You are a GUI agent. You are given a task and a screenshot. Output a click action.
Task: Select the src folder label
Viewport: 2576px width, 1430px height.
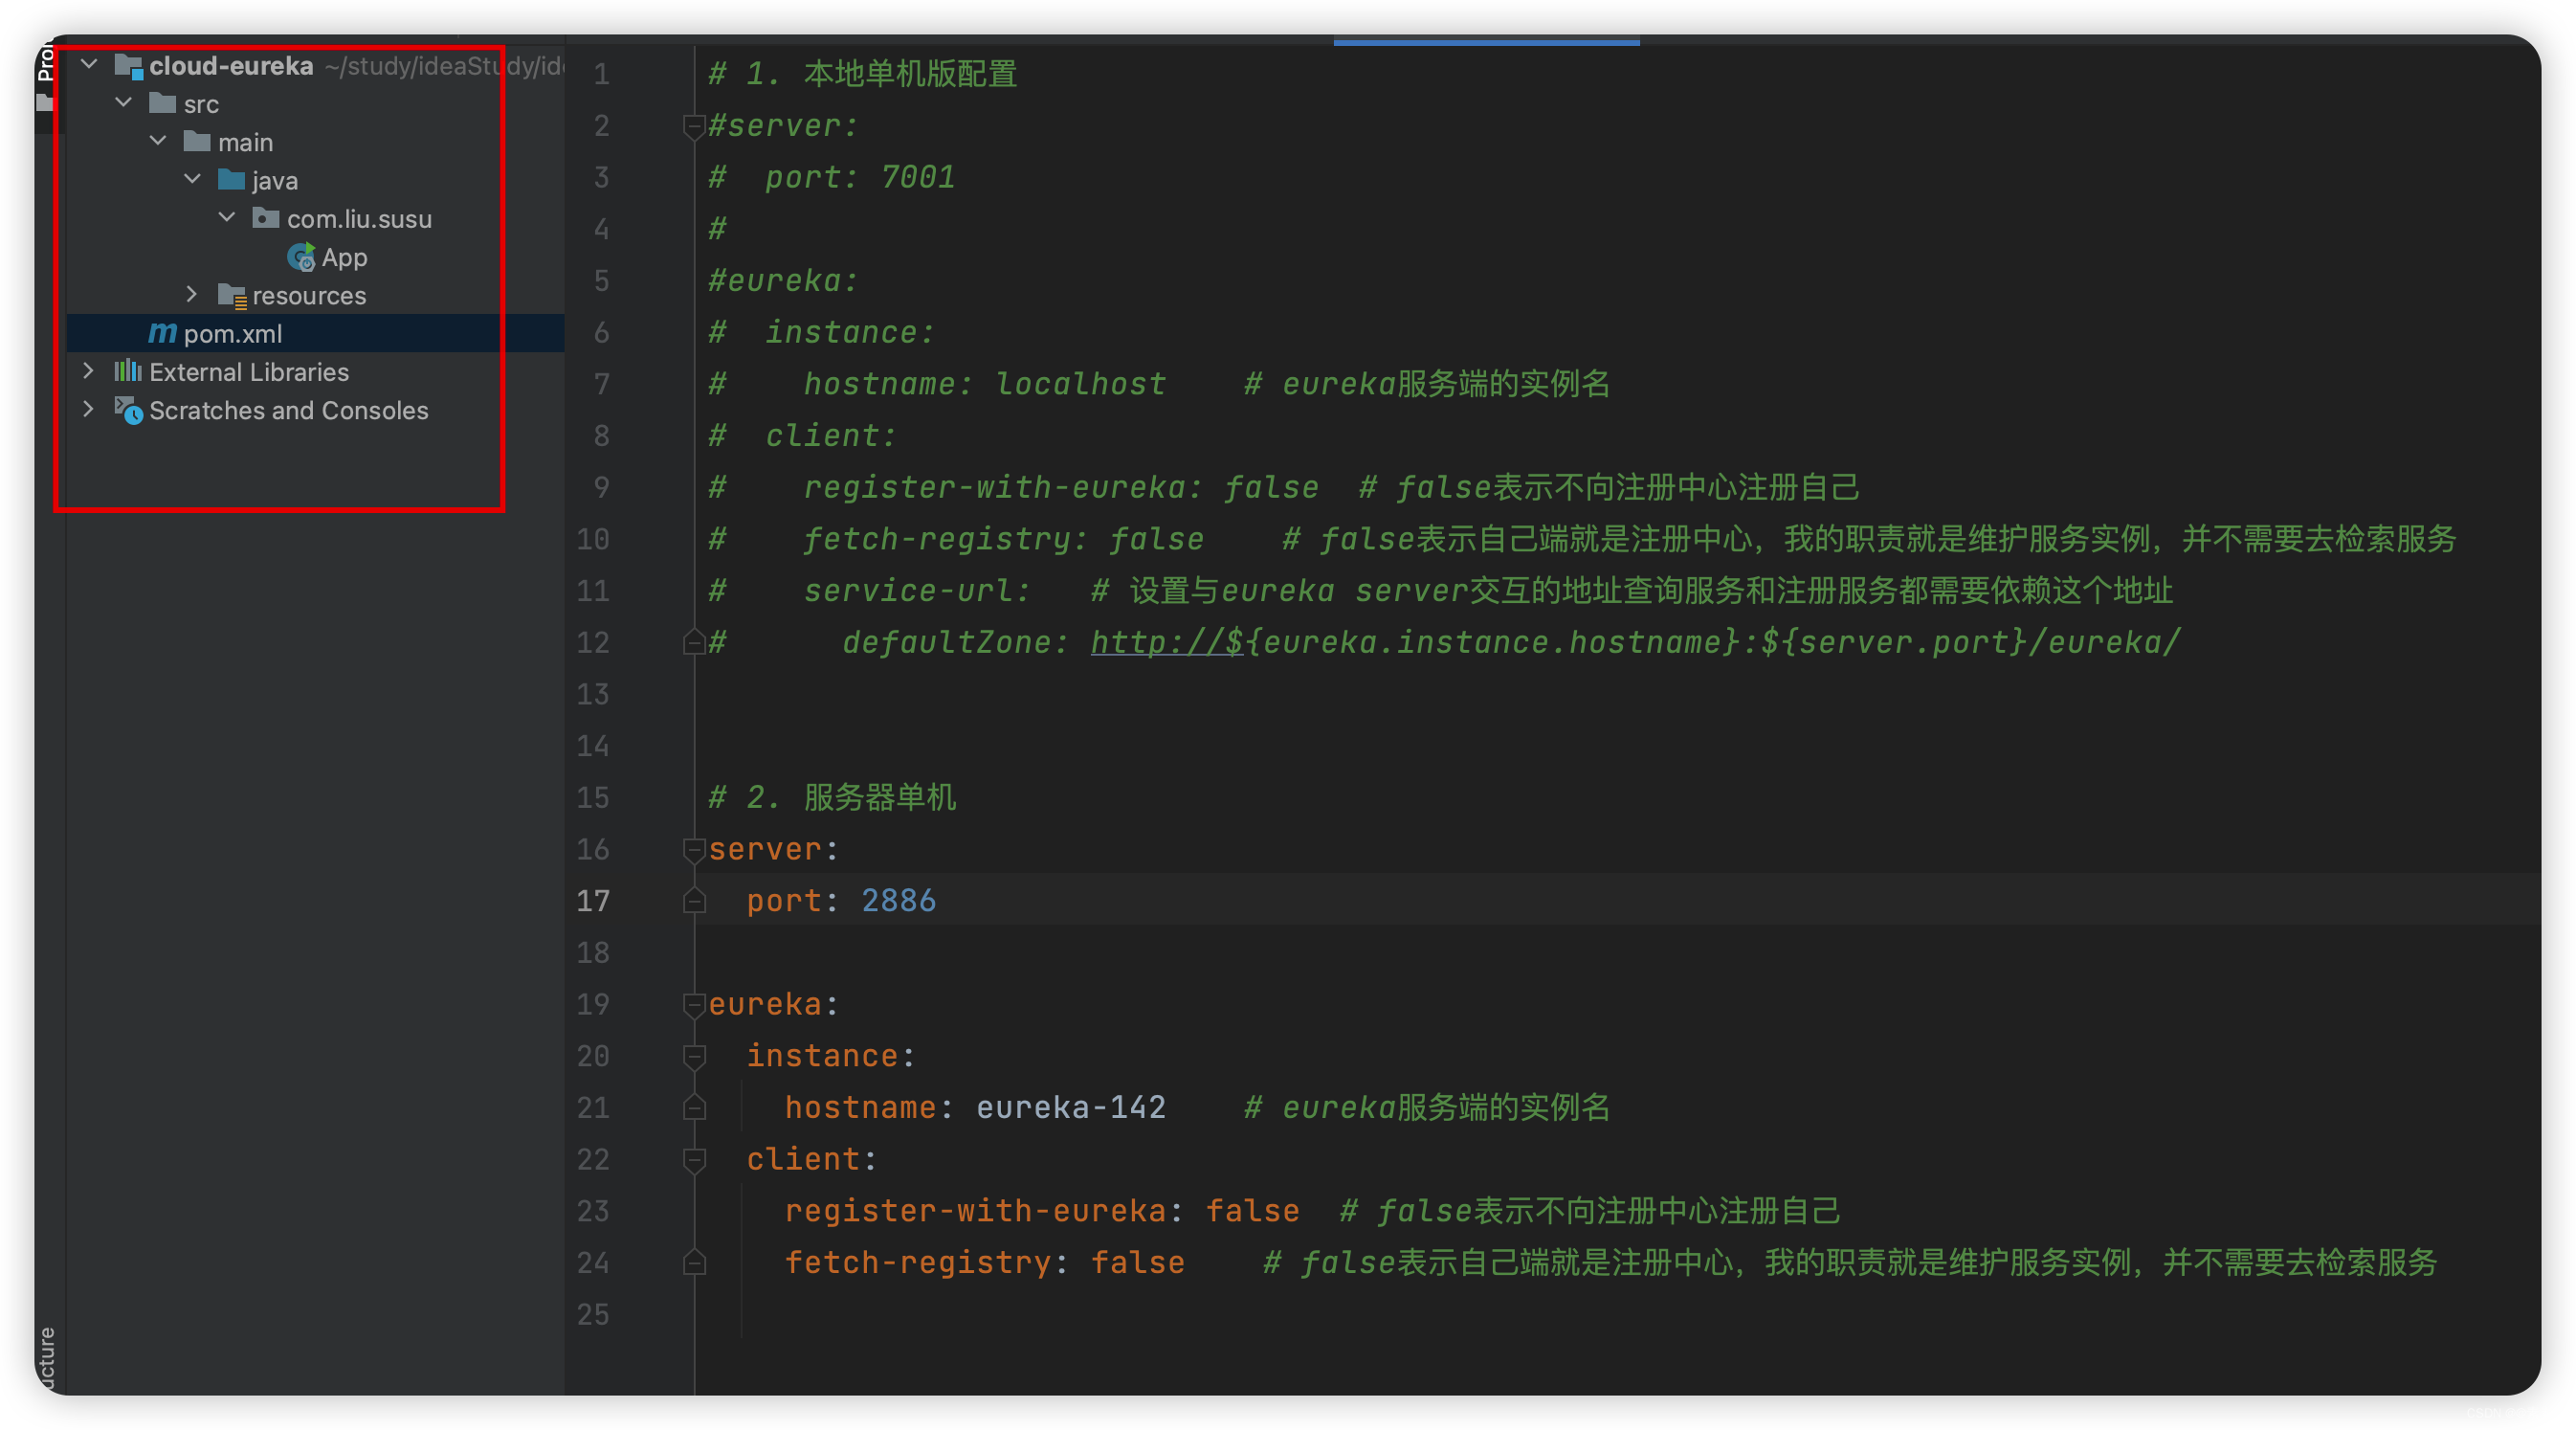click(x=201, y=104)
